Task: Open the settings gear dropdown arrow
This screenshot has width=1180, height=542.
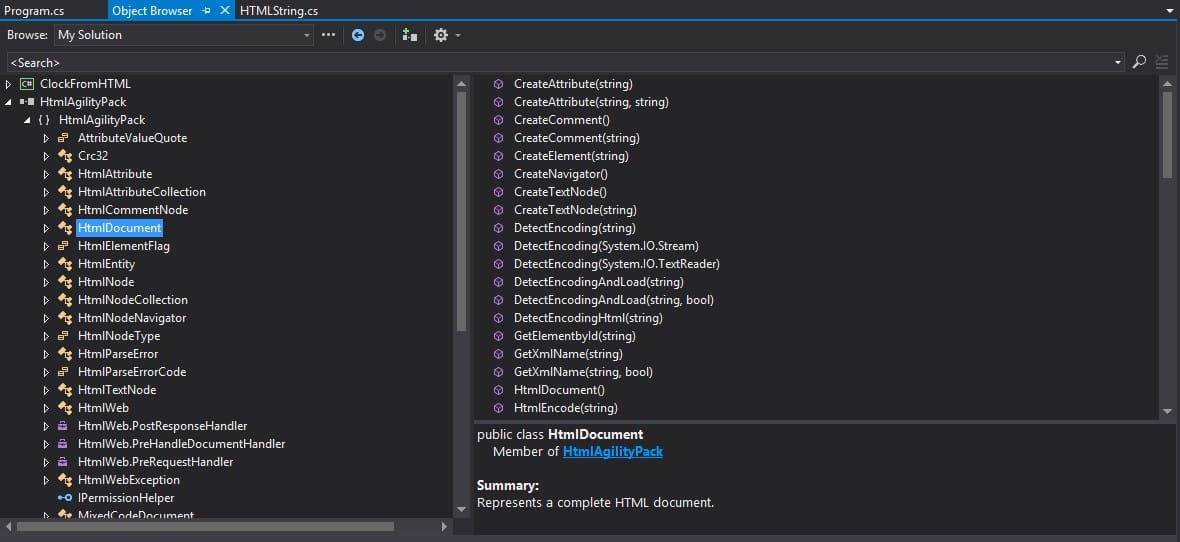Action: (458, 35)
